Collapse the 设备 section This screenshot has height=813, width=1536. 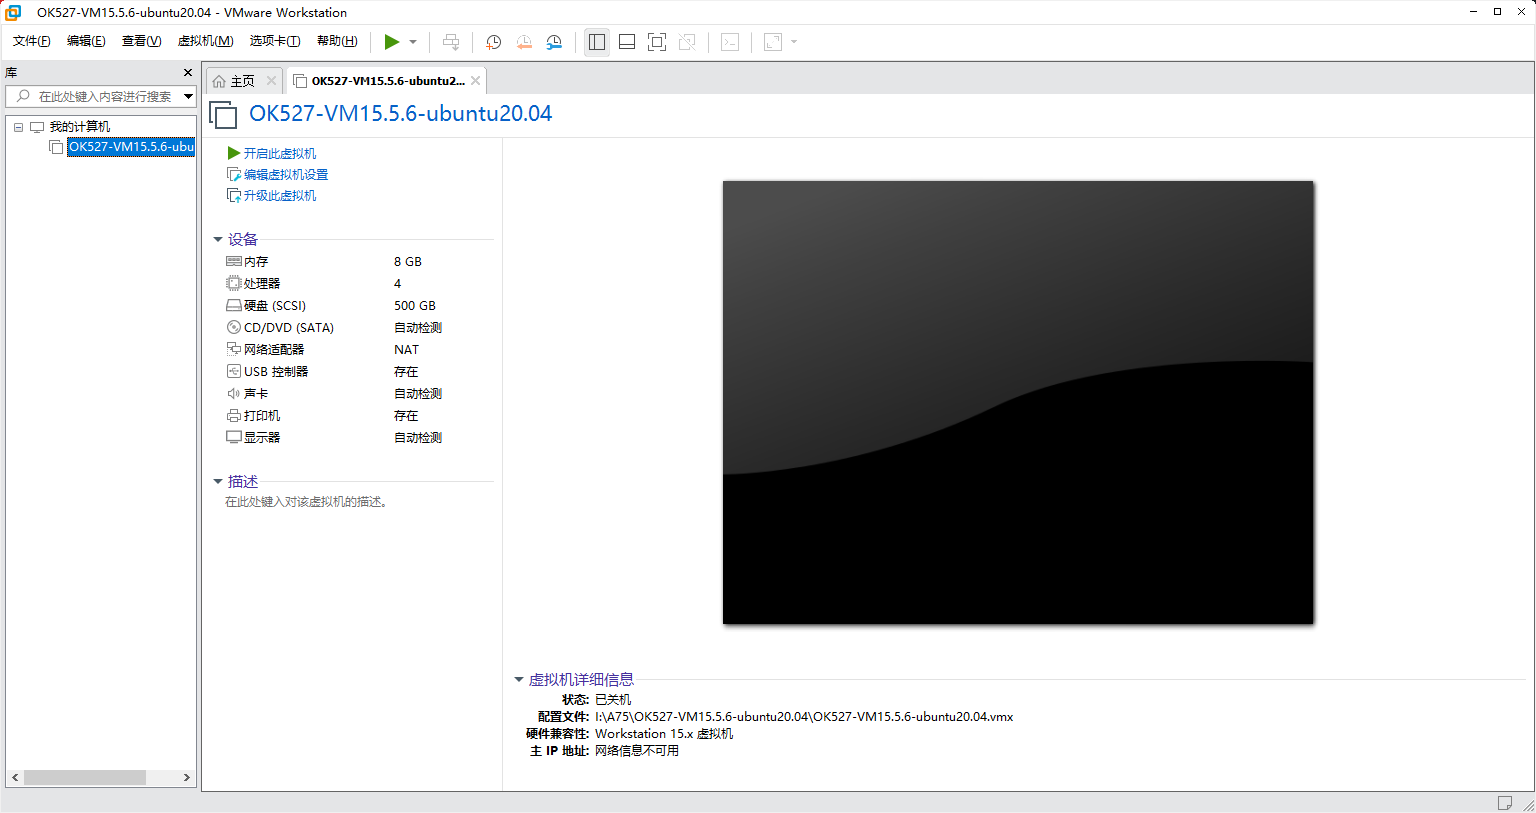[x=218, y=240]
